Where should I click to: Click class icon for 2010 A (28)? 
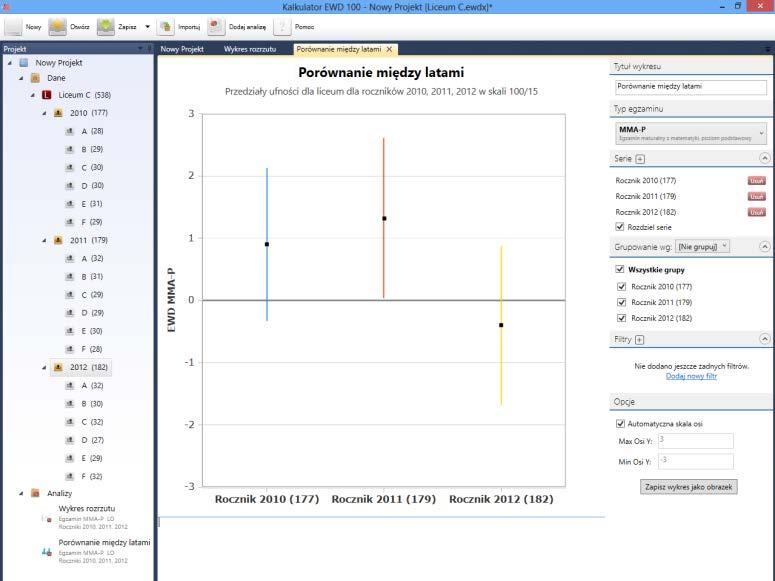tap(70, 132)
